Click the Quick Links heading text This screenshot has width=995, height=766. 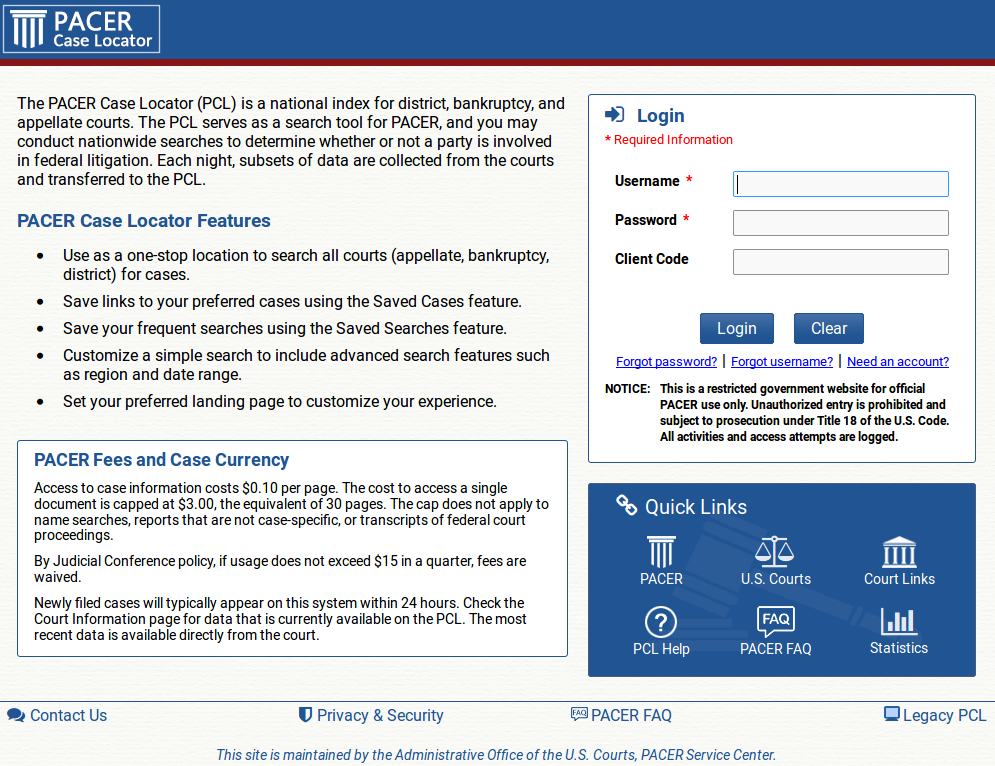(696, 506)
